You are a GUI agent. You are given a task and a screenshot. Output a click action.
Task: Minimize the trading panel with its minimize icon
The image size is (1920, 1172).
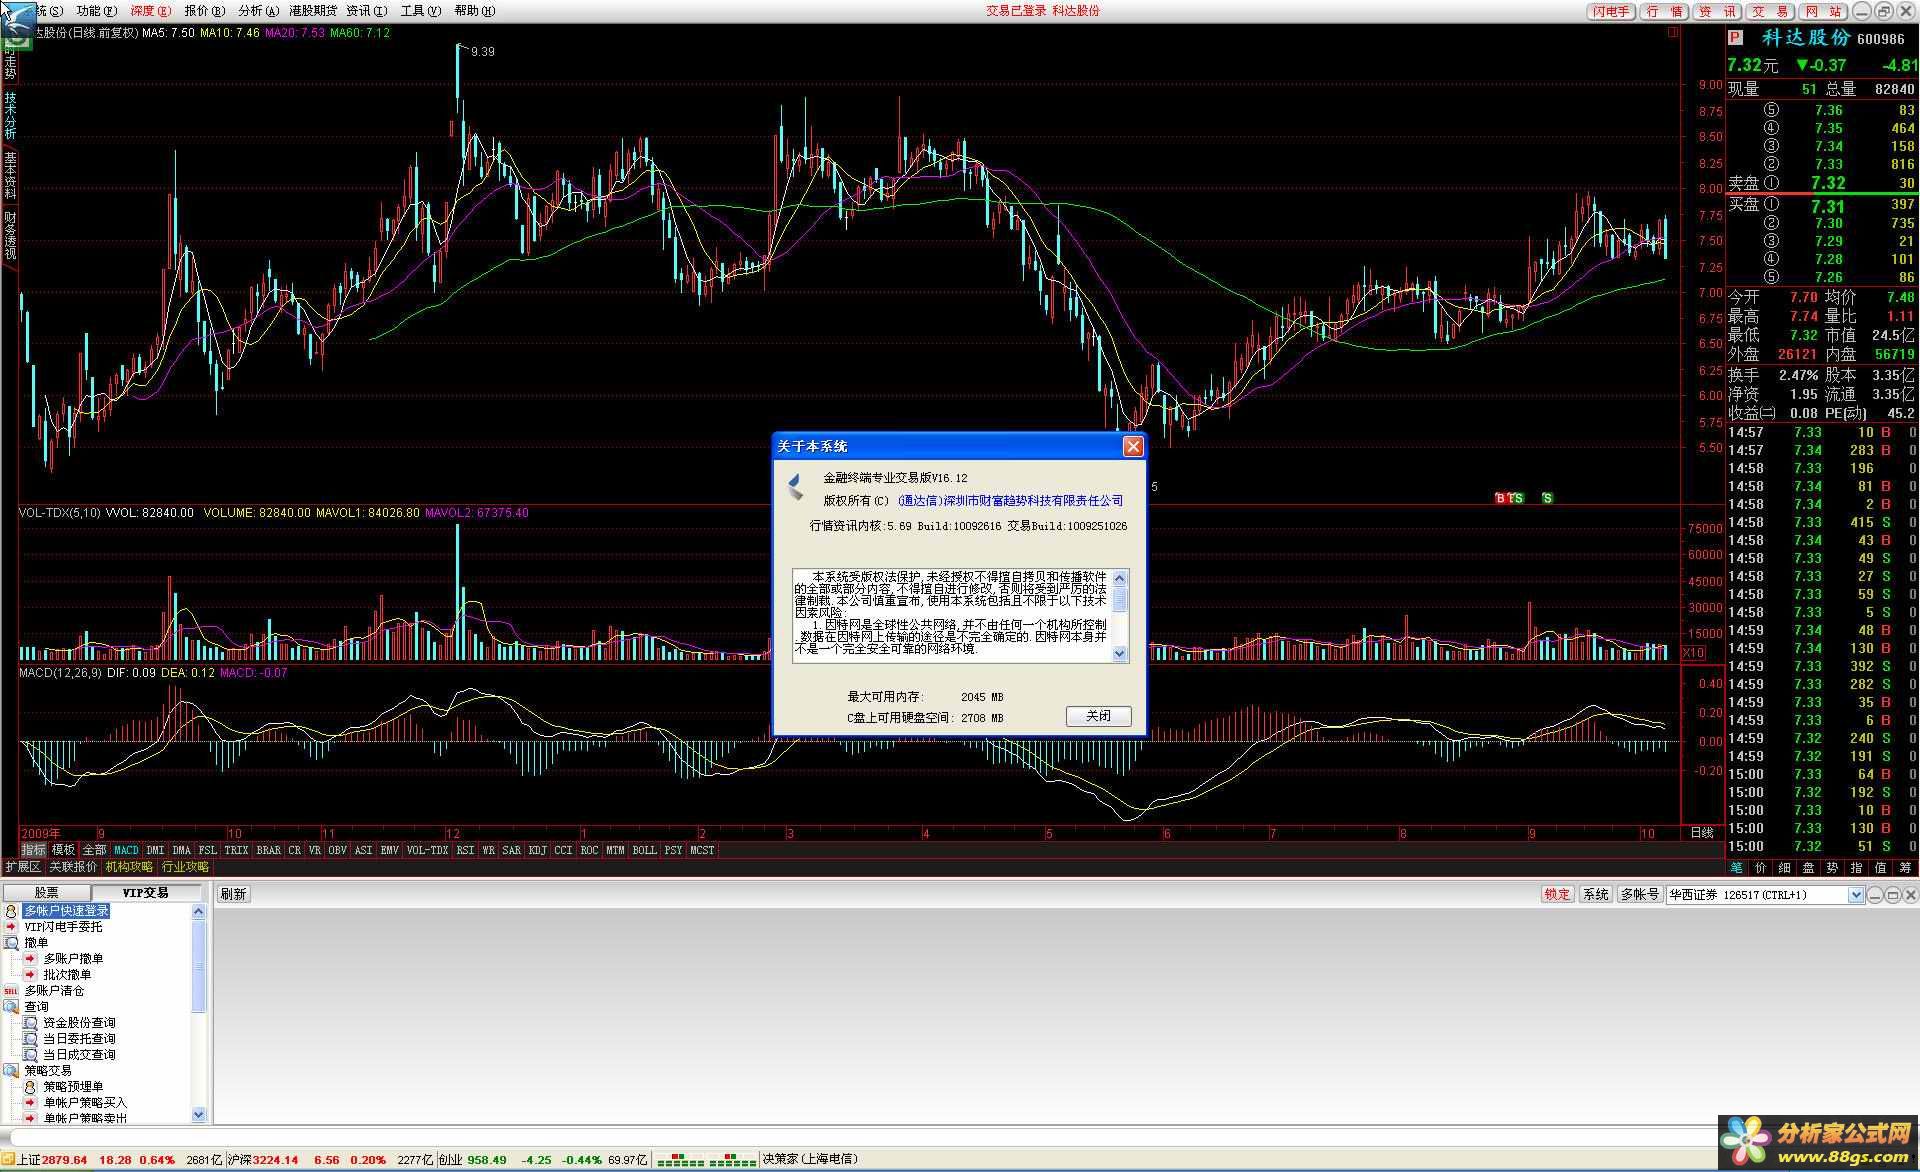click(x=1875, y=895)
